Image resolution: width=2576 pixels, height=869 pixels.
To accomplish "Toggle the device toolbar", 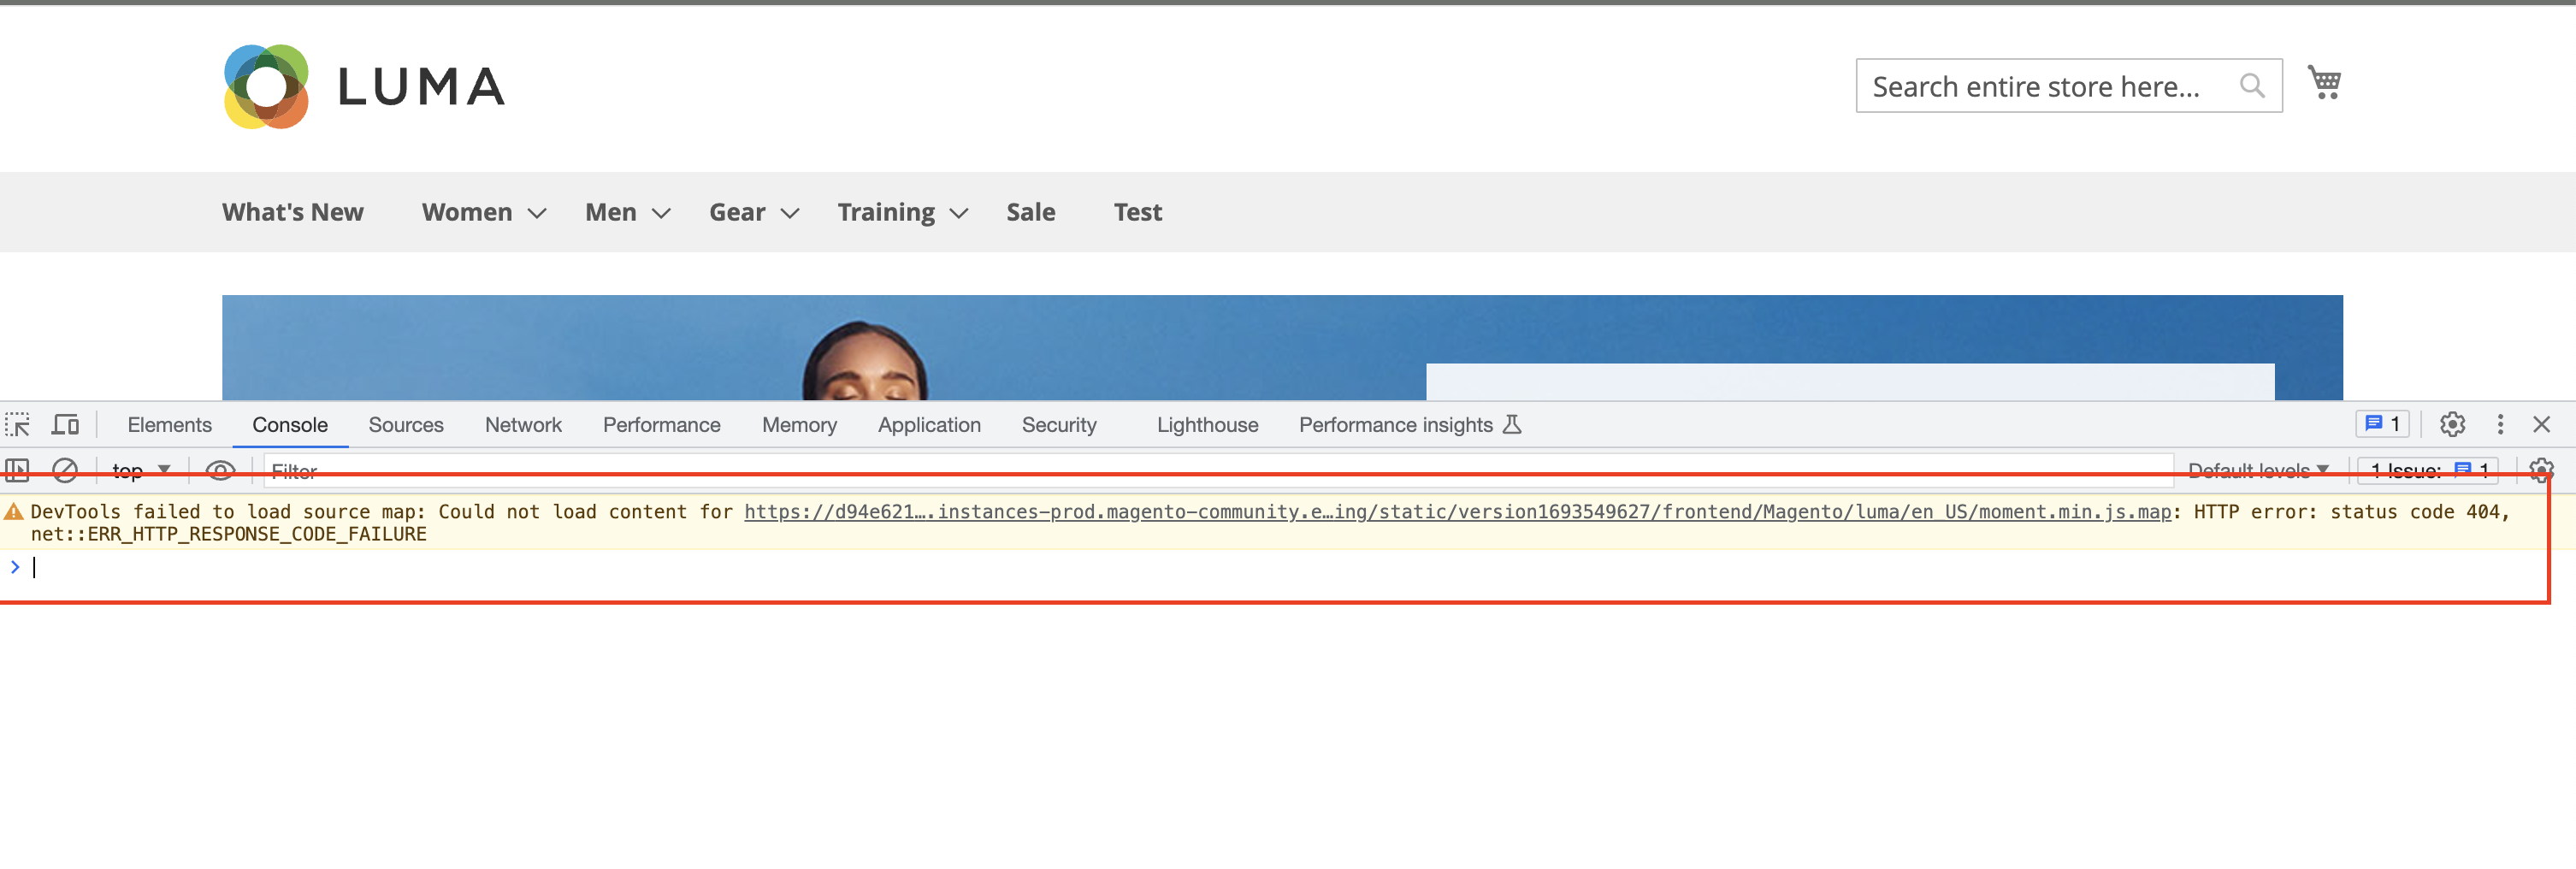I will pos(64,424).
